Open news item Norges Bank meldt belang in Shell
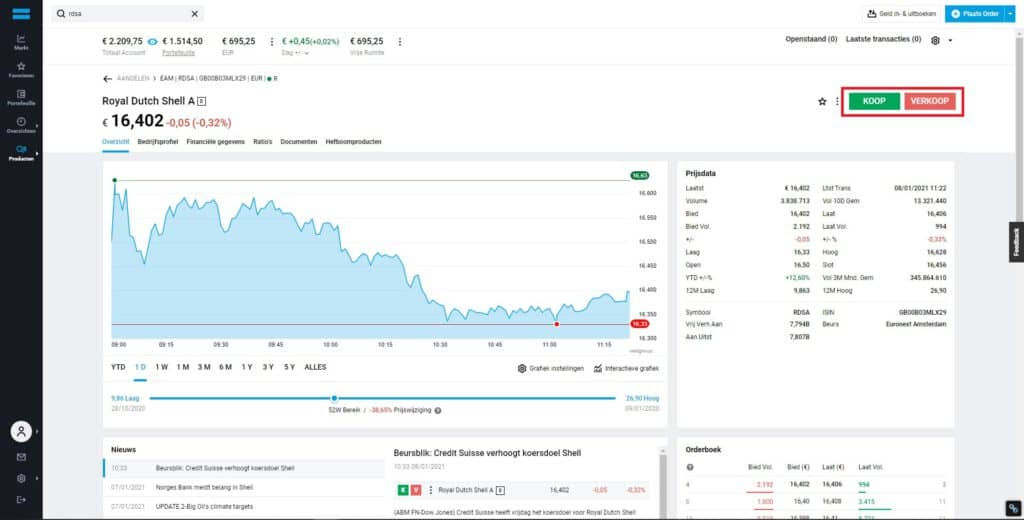Viewport: 1024px width, 520px height. pos(244,487)
